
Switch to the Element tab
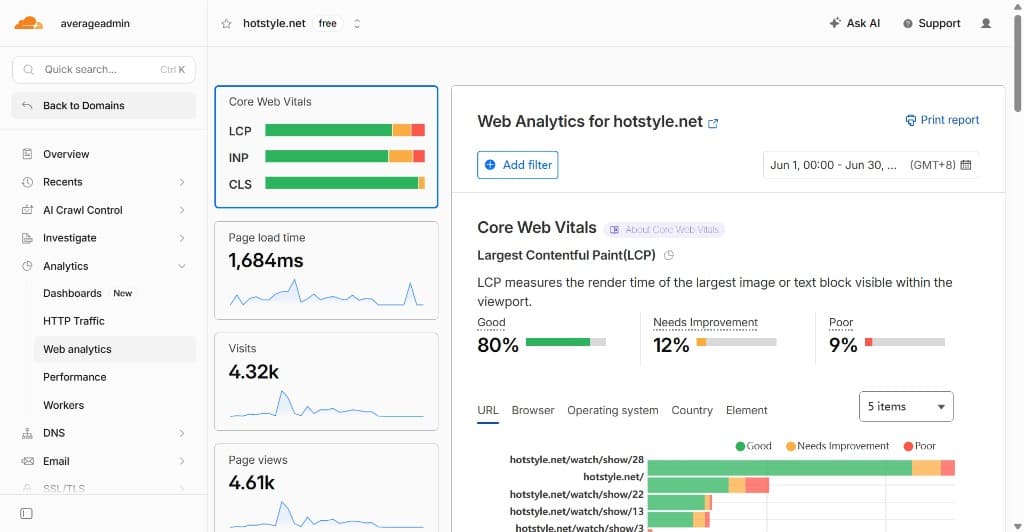[746, 411]
